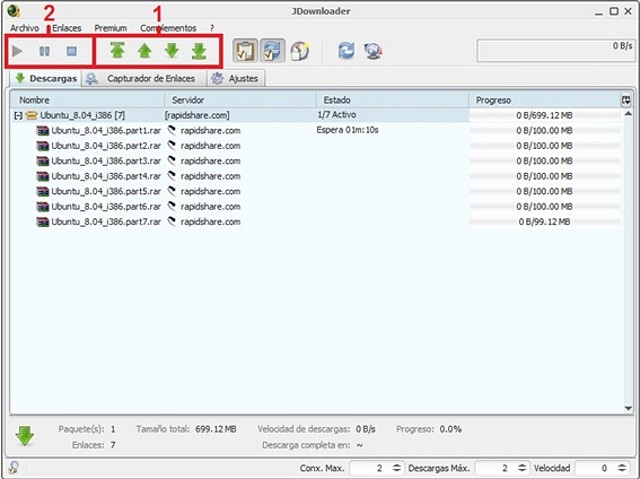Click the Descargas Máx. number field

(495, 468)
